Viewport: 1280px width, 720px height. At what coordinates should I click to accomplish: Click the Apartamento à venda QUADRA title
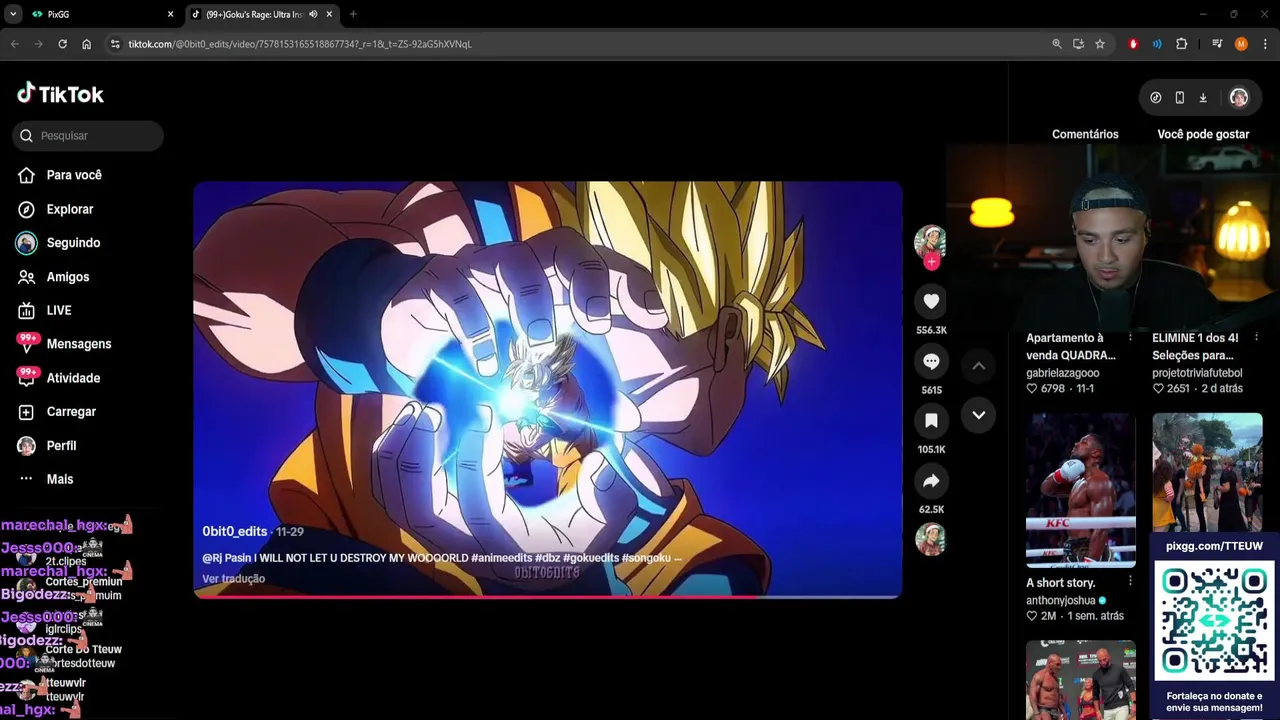1071,347
